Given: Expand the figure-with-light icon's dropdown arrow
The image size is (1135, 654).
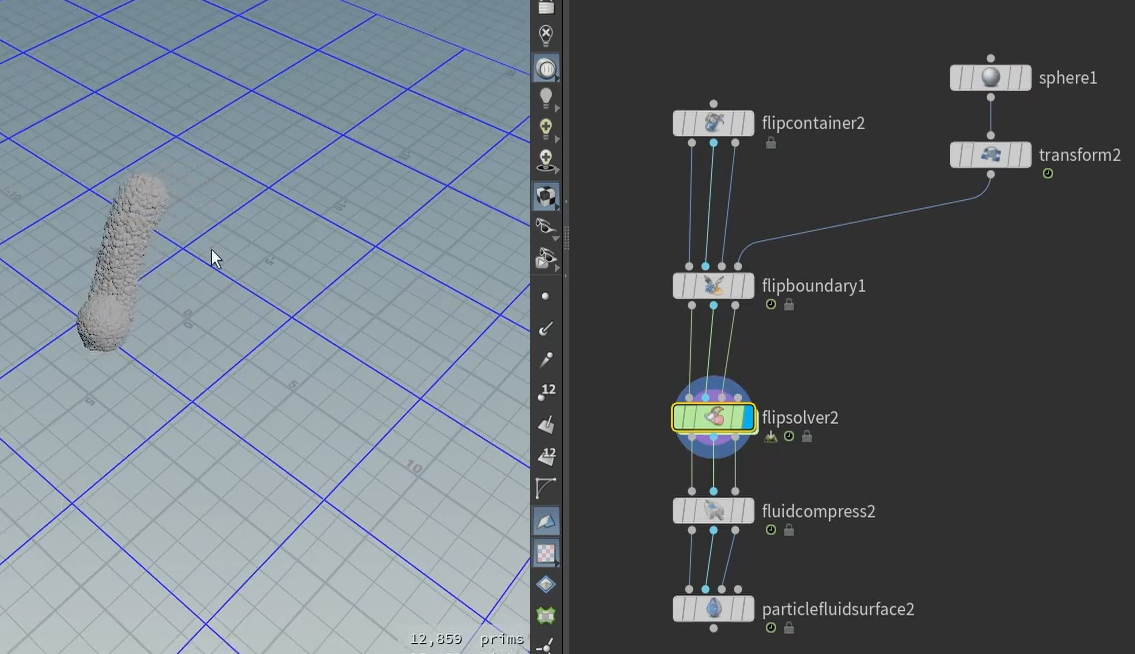Looking at the screenshot, I should (557, 171).
